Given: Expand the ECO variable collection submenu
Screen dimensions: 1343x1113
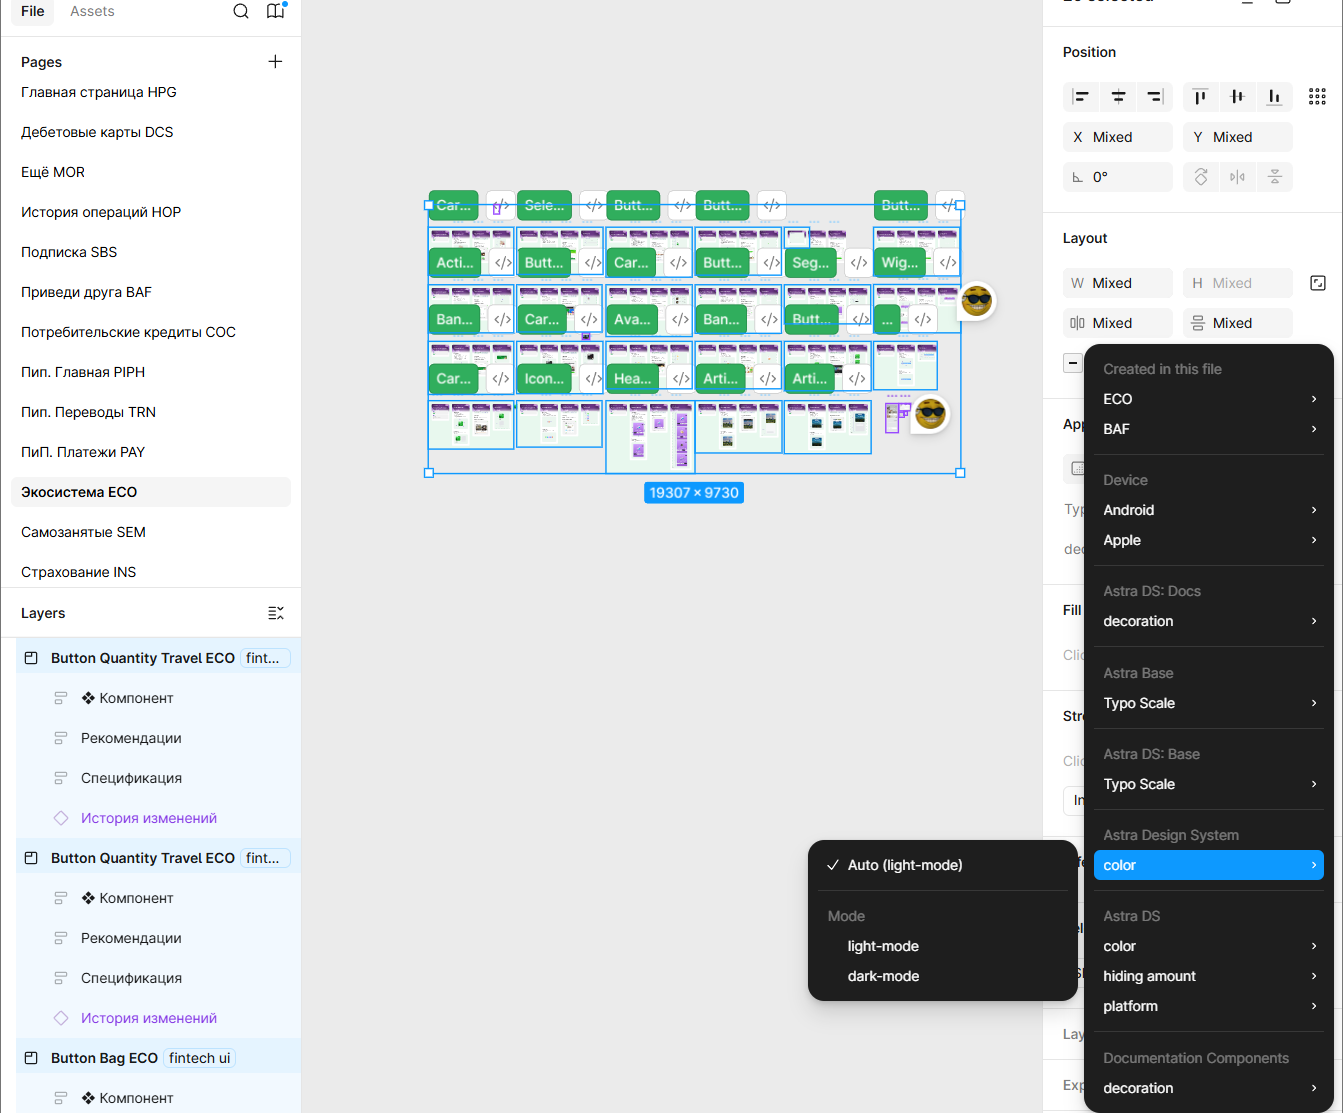Looking at the screenshot, I should pos(1209,399).
